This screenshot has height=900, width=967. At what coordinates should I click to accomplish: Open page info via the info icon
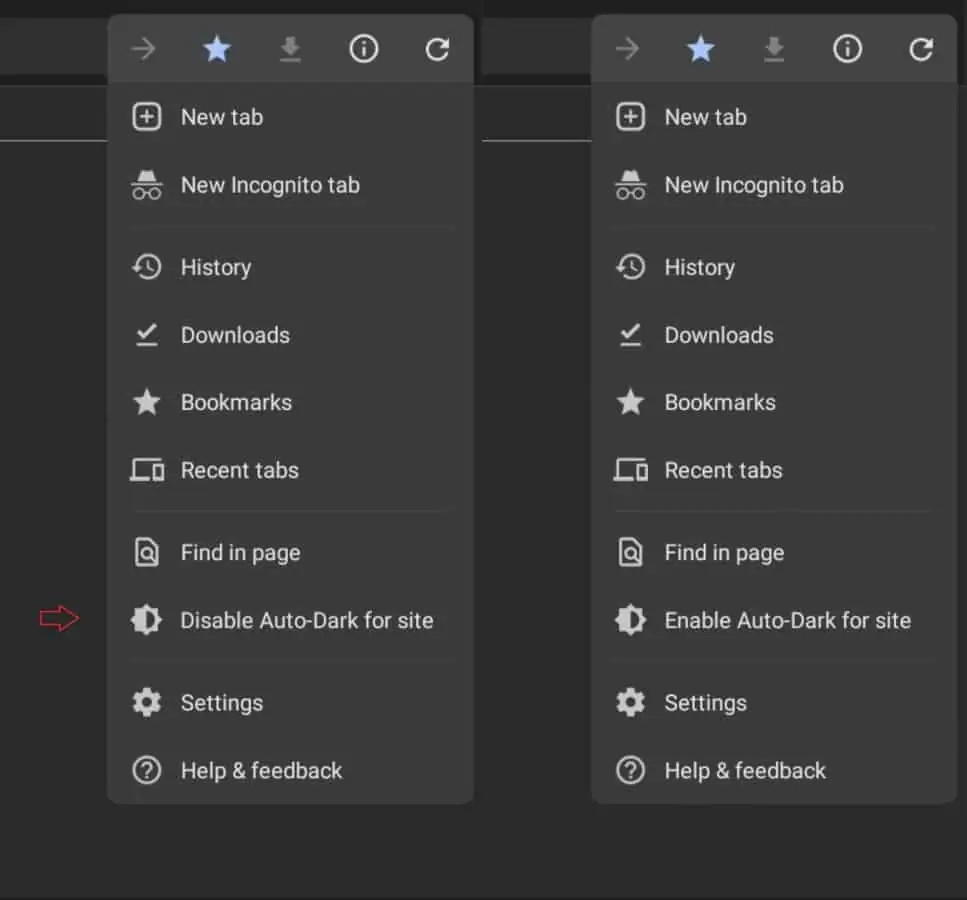click(363, 48)
